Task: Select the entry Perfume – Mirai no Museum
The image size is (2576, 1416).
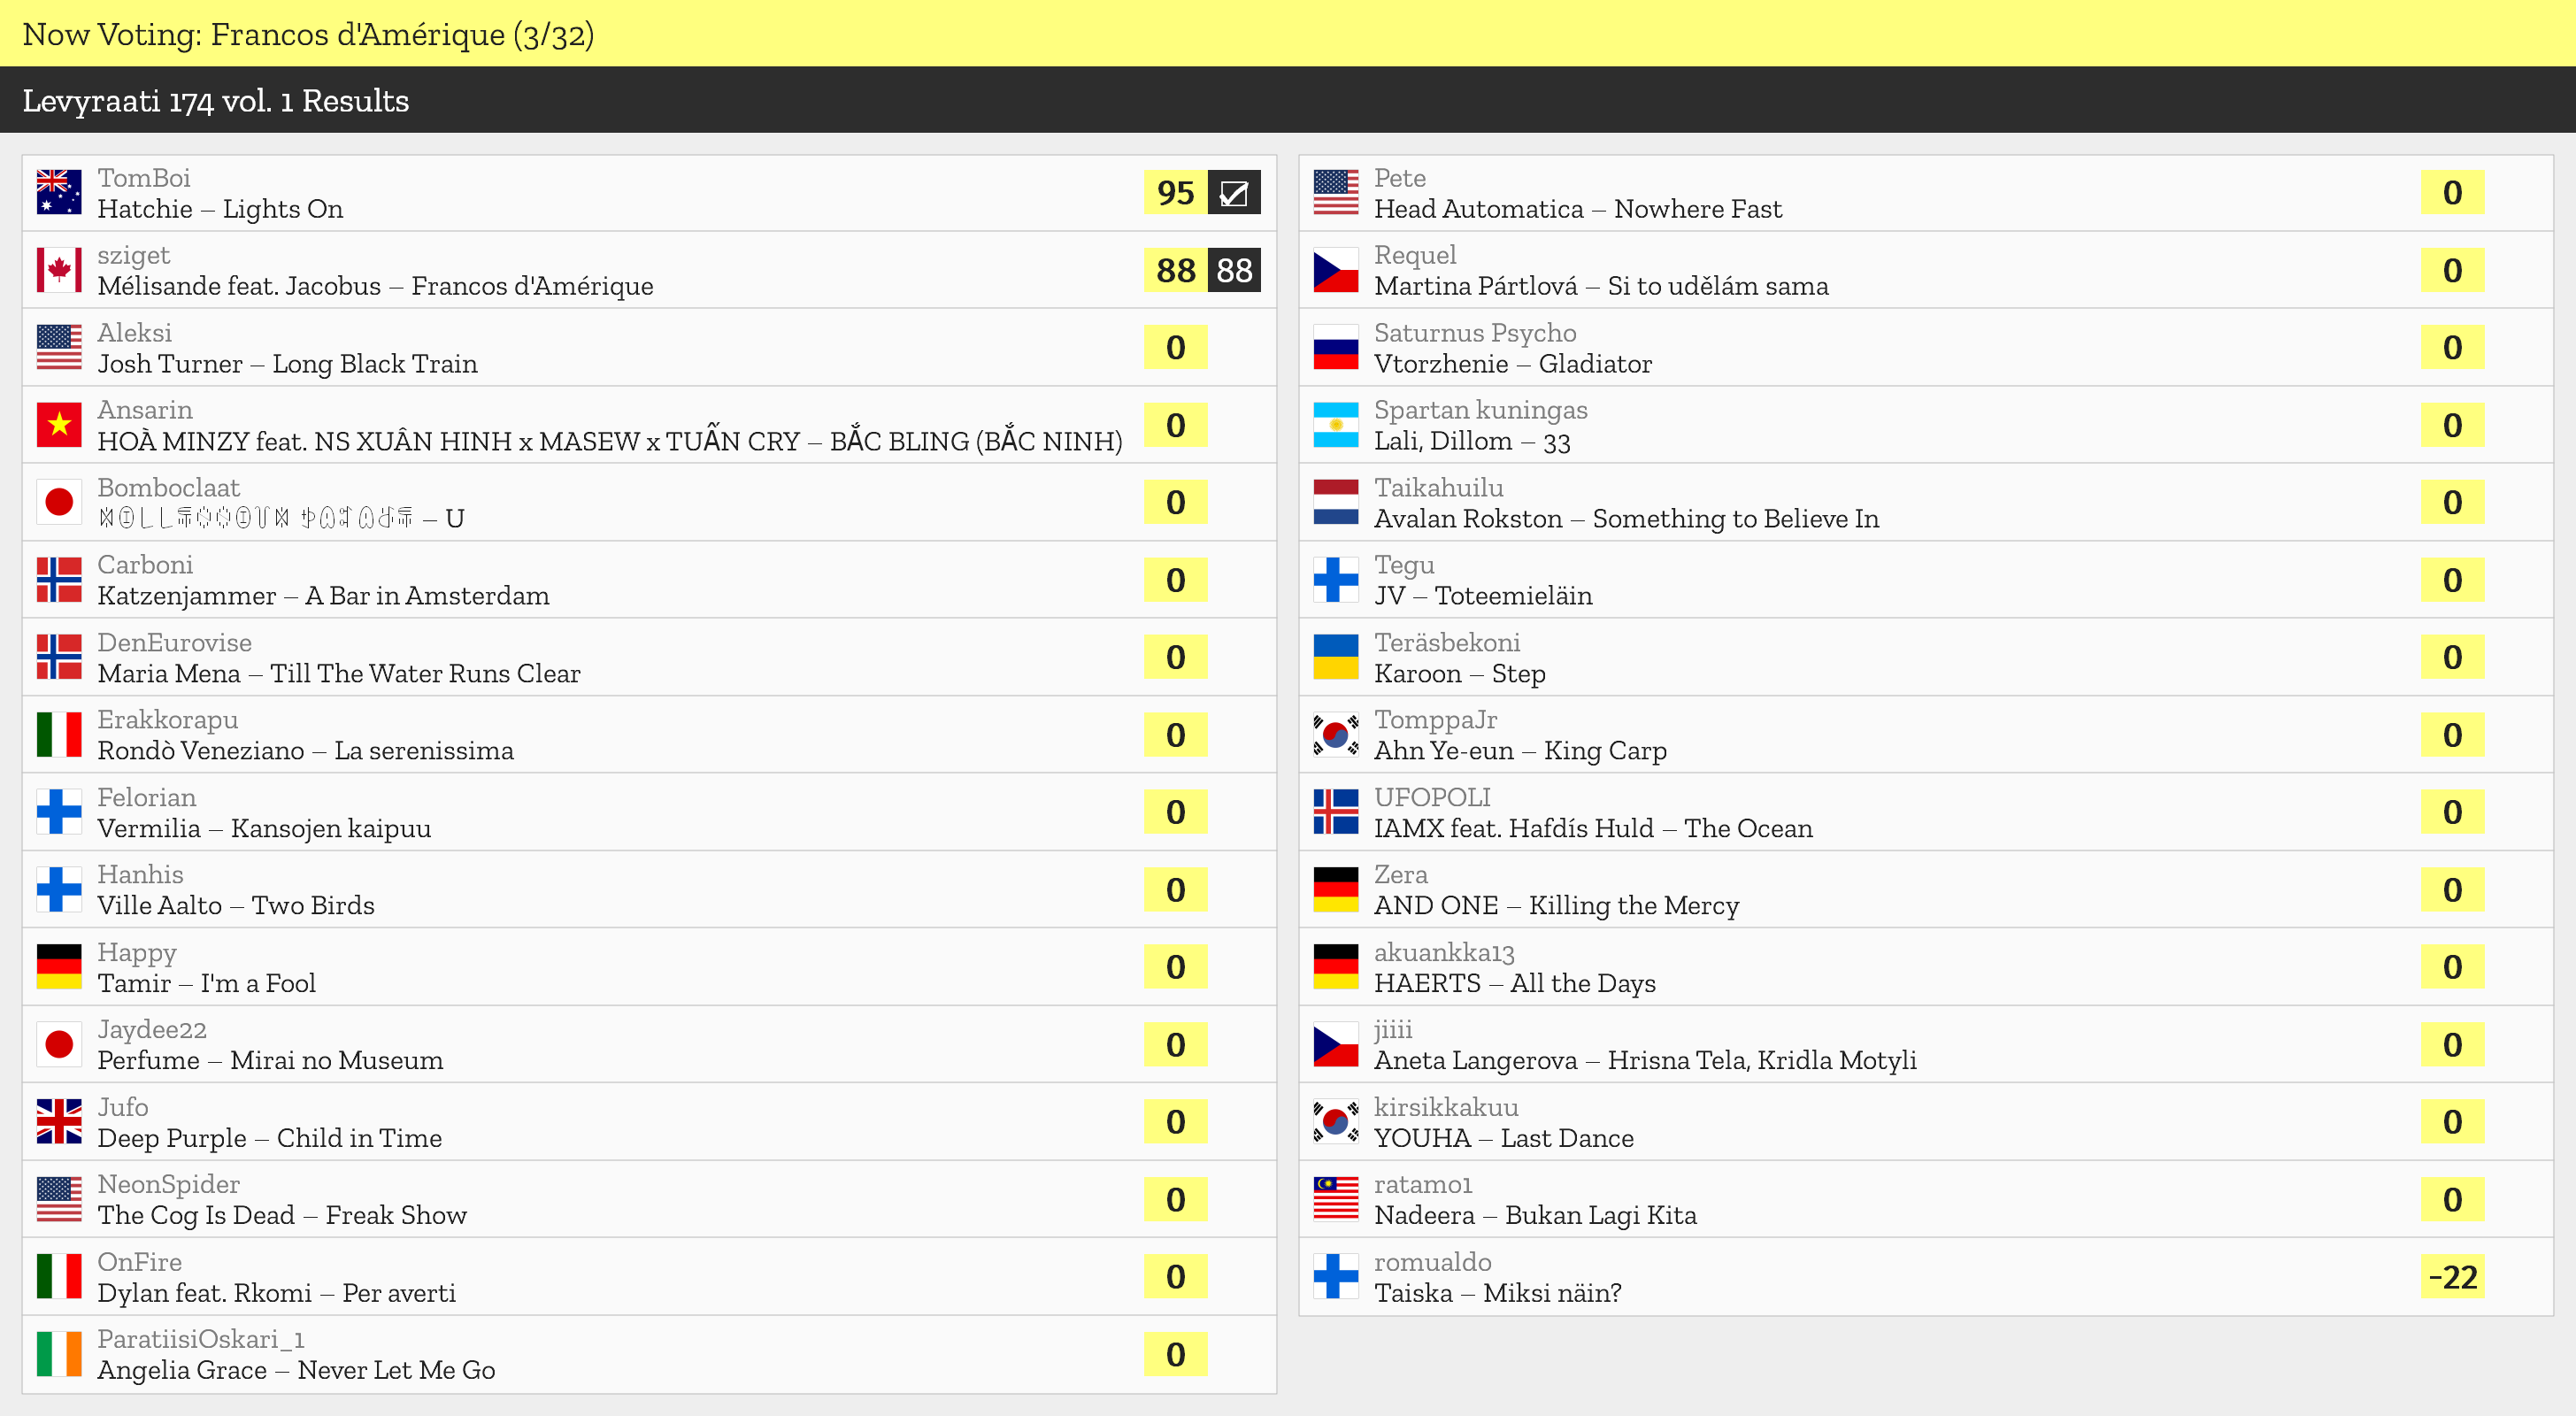Action: click(270, 1060)
